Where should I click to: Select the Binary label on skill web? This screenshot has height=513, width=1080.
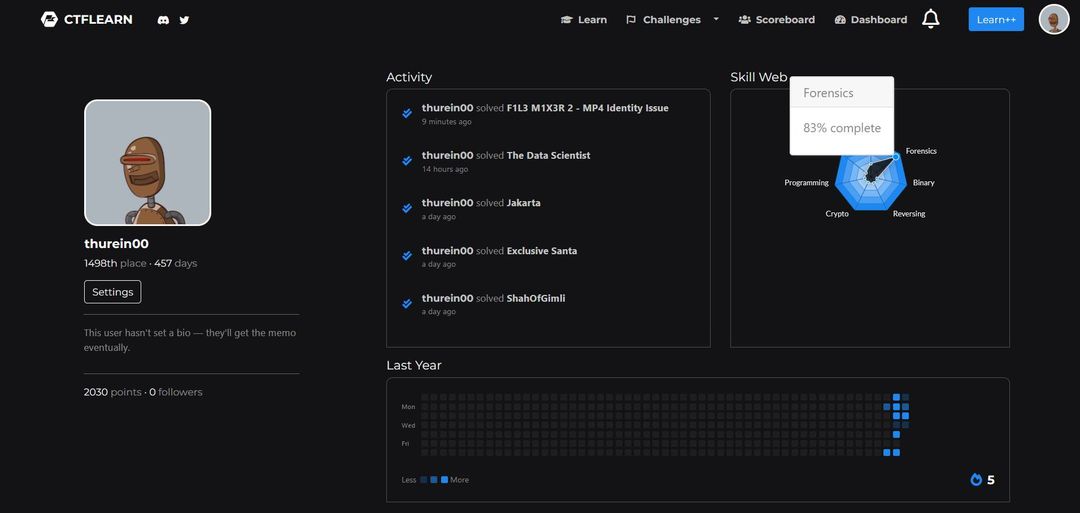[x=924, y=182]
